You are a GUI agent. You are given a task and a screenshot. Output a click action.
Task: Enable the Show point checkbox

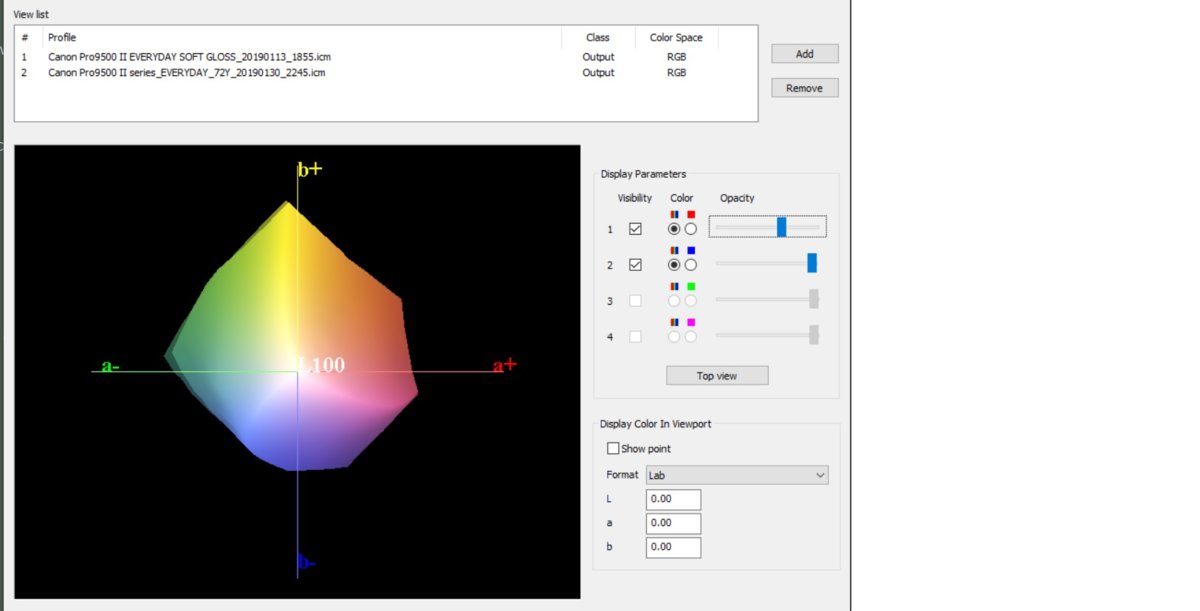click(x=614, y=449)
